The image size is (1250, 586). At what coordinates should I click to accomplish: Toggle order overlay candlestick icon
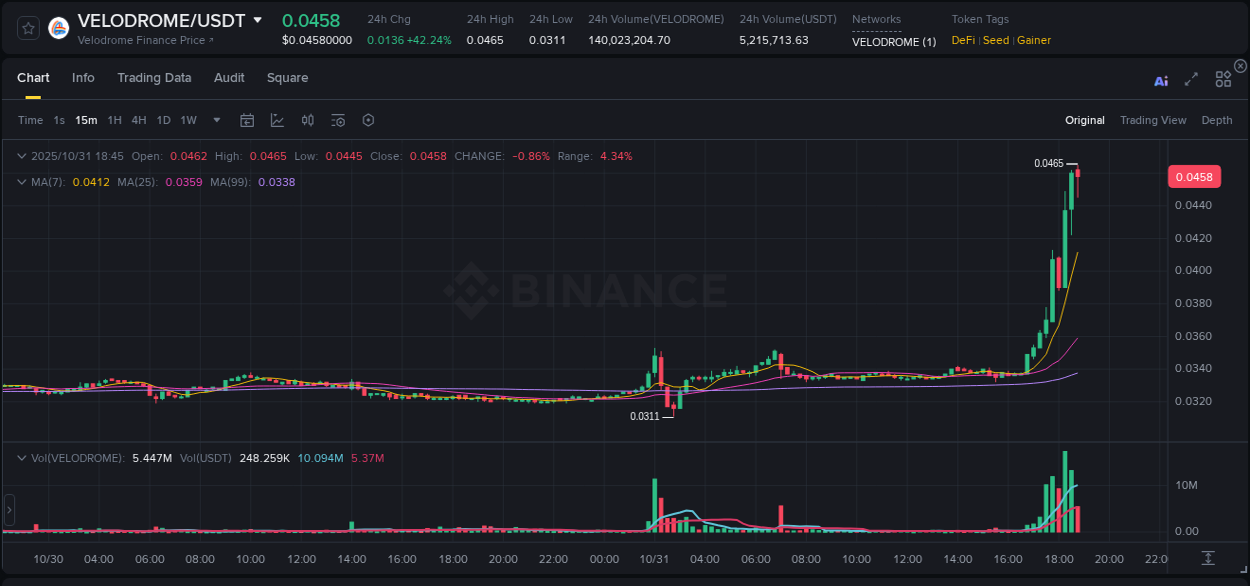tap(307, 120)
